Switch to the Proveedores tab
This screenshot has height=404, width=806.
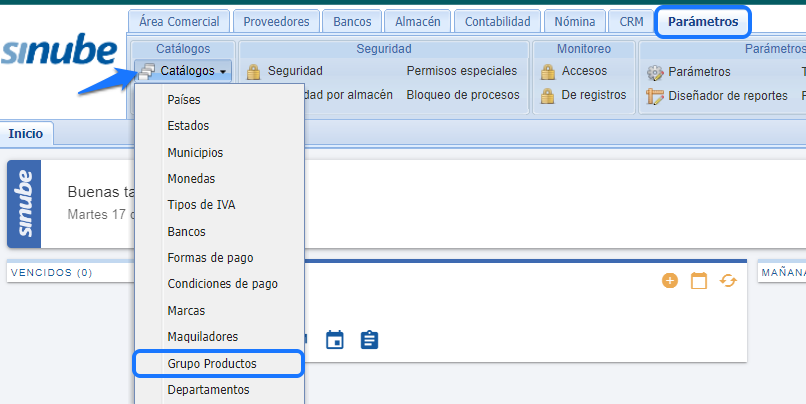[x=277, y=22]
